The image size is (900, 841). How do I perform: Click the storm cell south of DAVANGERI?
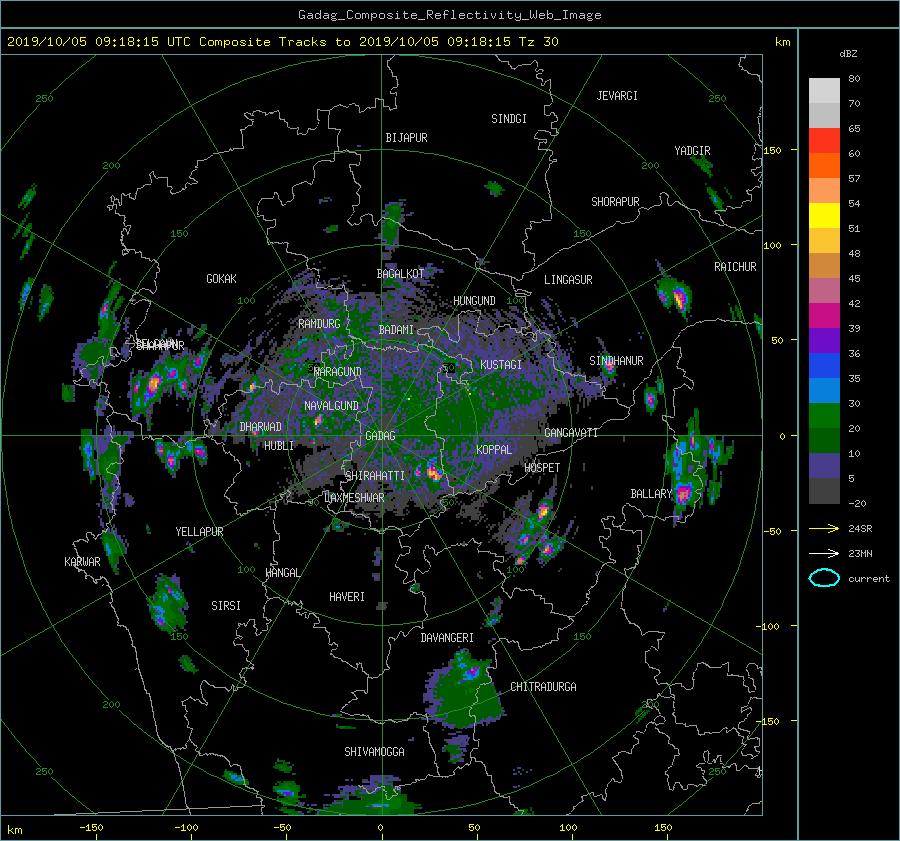pyautogui.click(x=464, y=689)
